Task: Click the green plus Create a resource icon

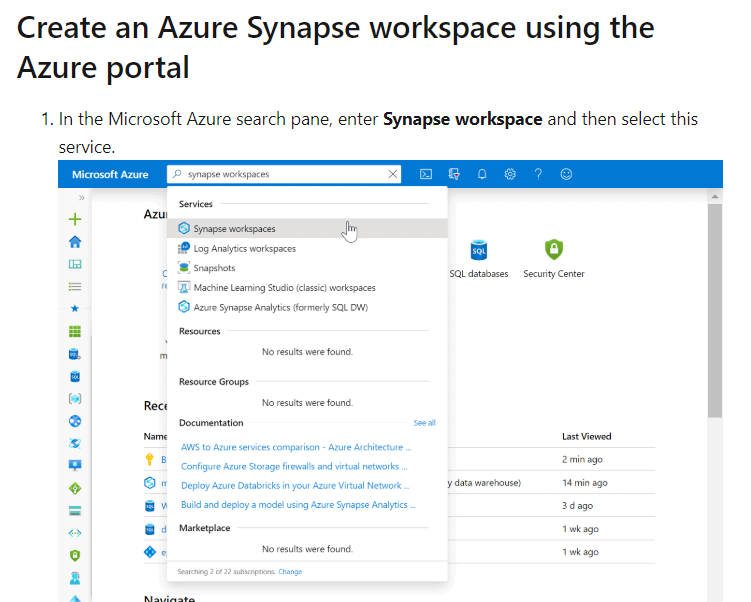Action: (75, 219)
